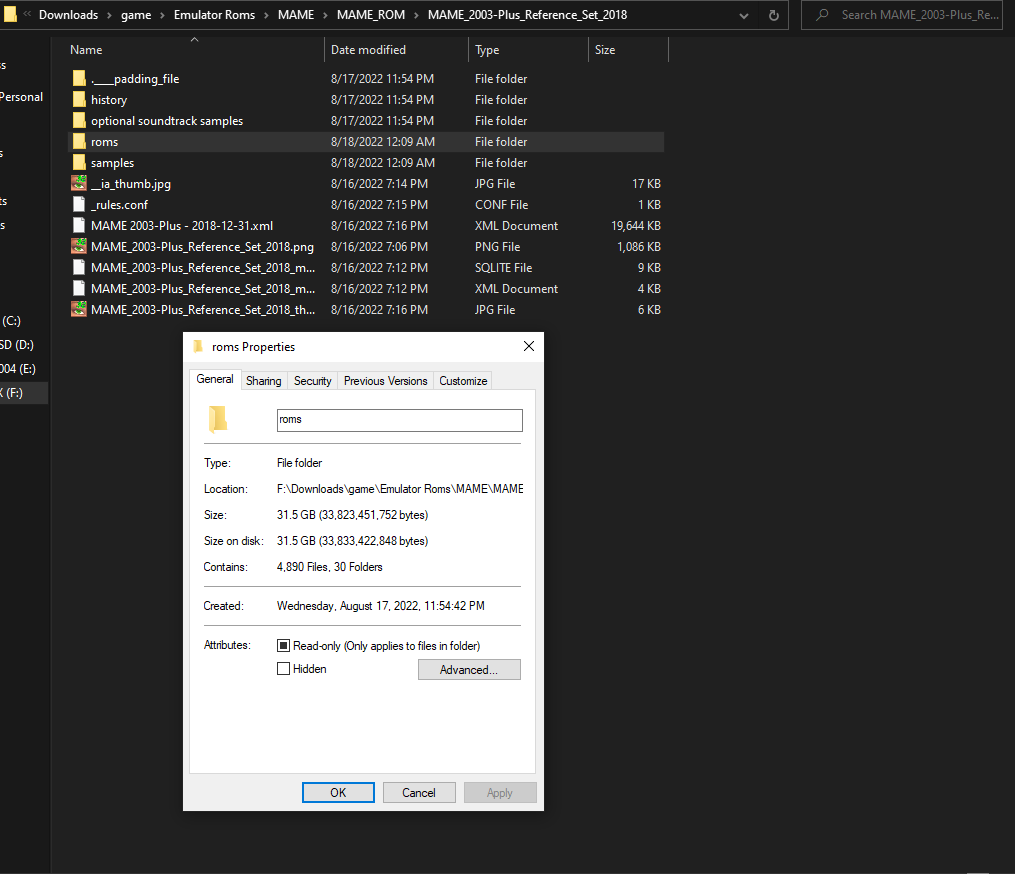This screenshot has width=1015, height=874.
Task: Click the 6 KB JPG thumbnail file icon
Action: [79, 309]
